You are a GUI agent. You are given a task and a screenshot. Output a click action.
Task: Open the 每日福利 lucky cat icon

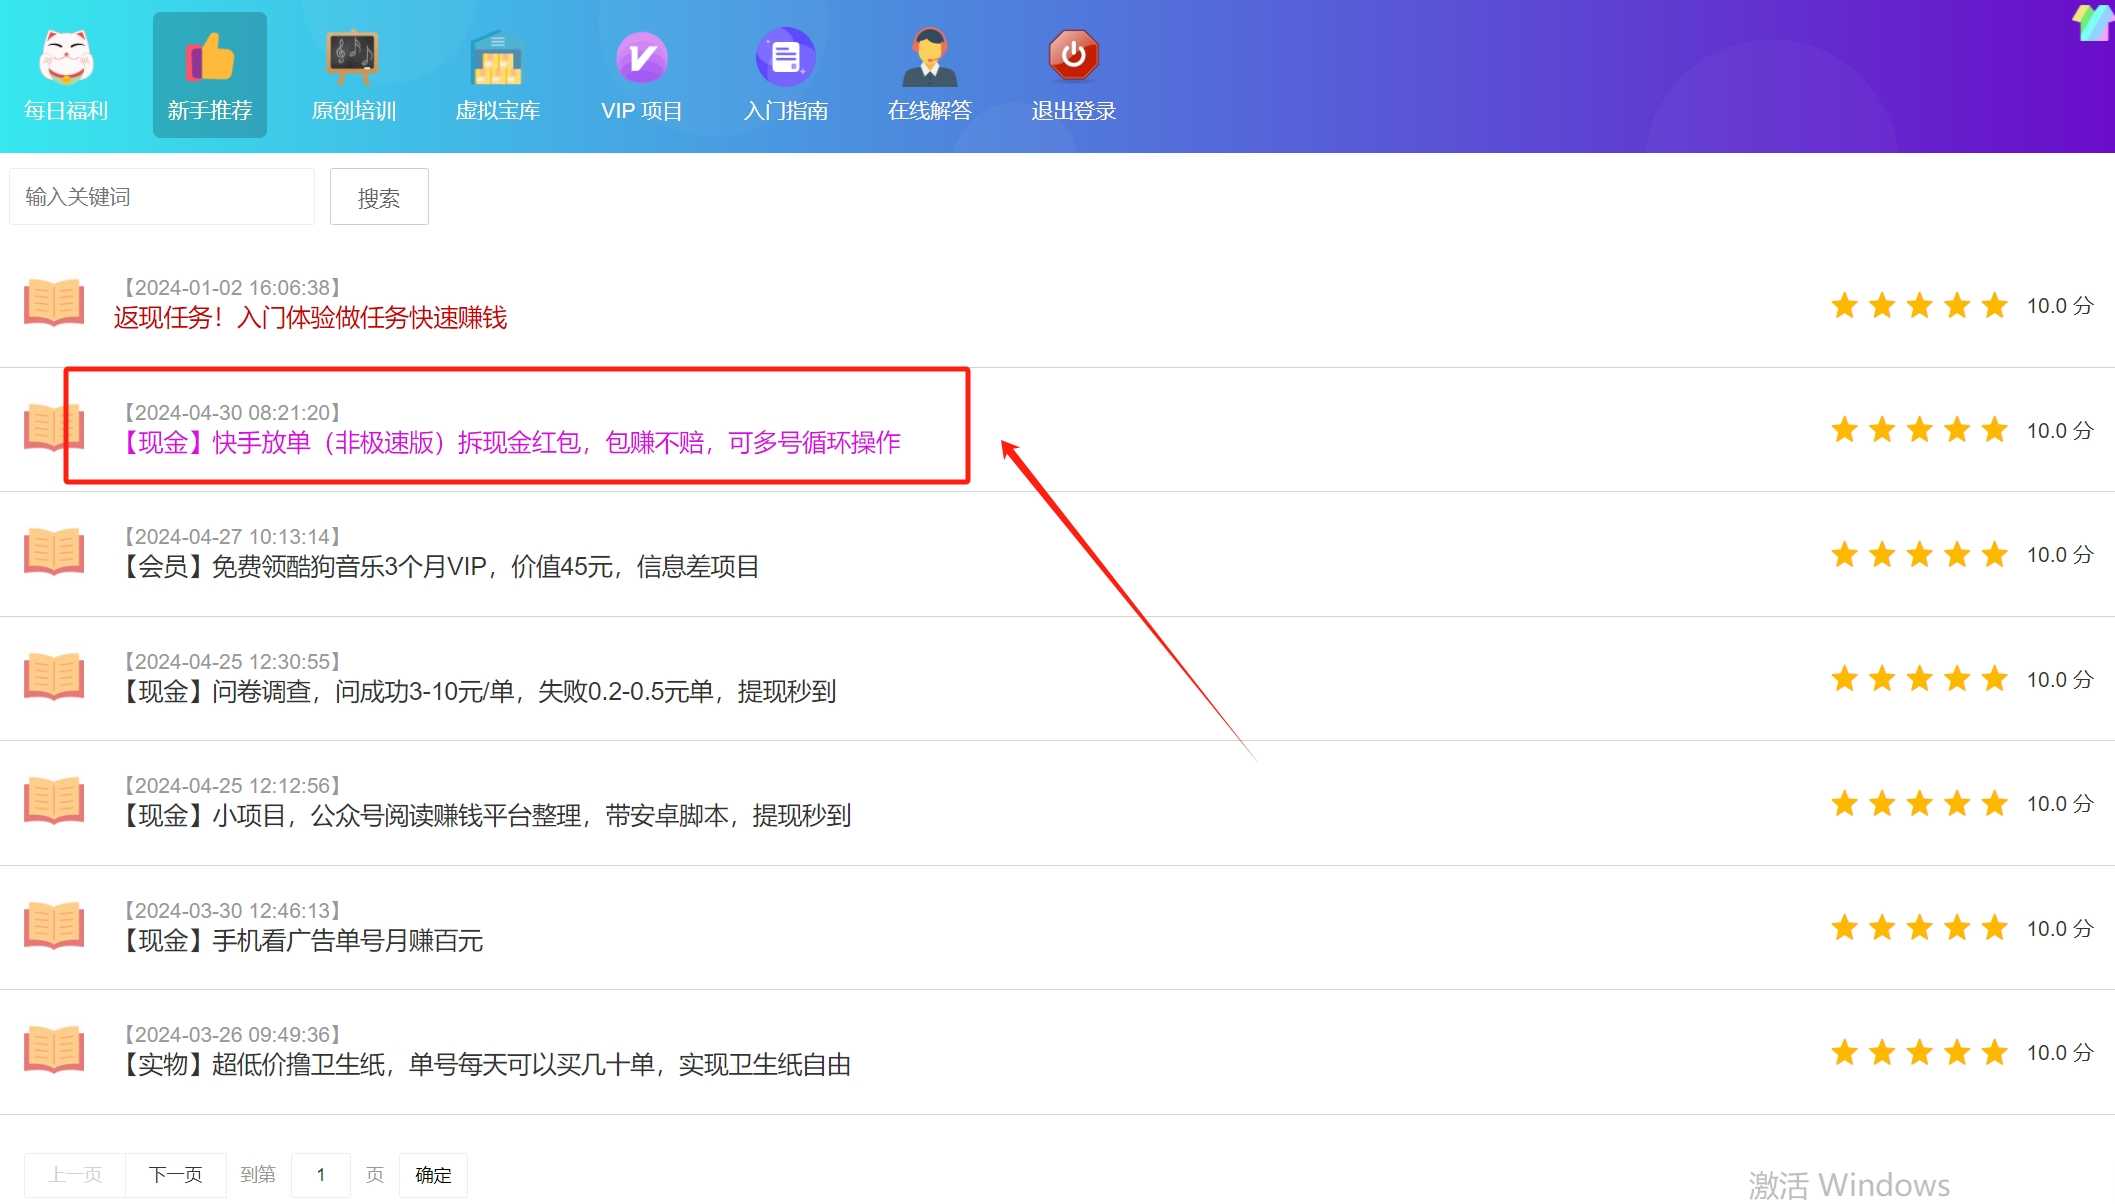(66, 56)
